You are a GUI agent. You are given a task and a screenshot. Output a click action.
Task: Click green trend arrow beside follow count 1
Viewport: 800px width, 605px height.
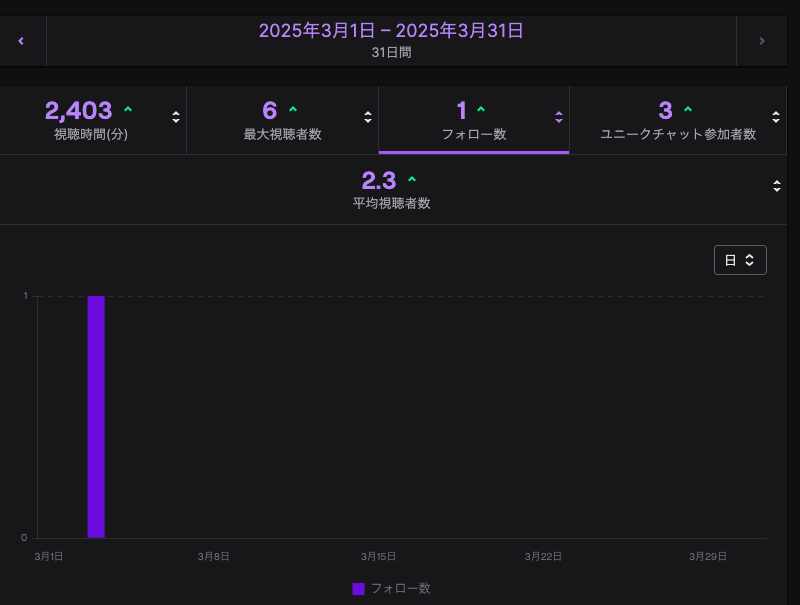click(481, 110)
